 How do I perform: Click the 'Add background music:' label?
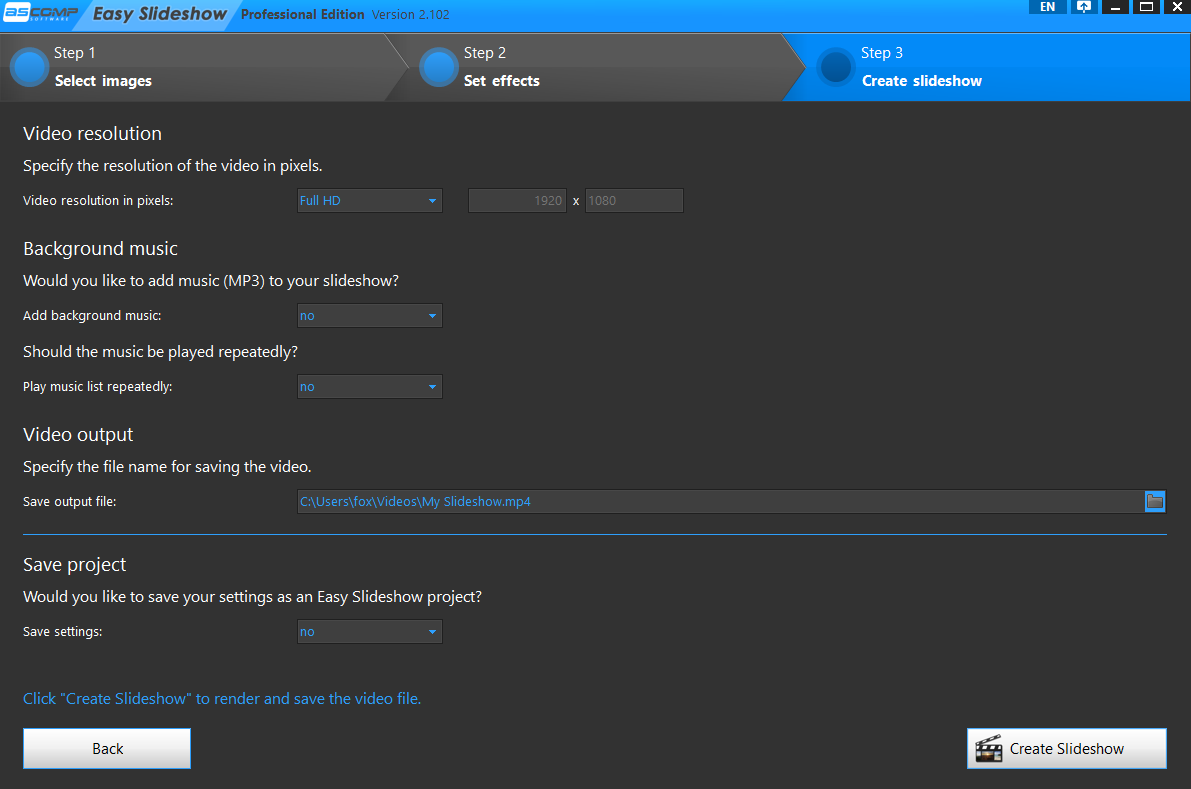[x=92, y=315]
